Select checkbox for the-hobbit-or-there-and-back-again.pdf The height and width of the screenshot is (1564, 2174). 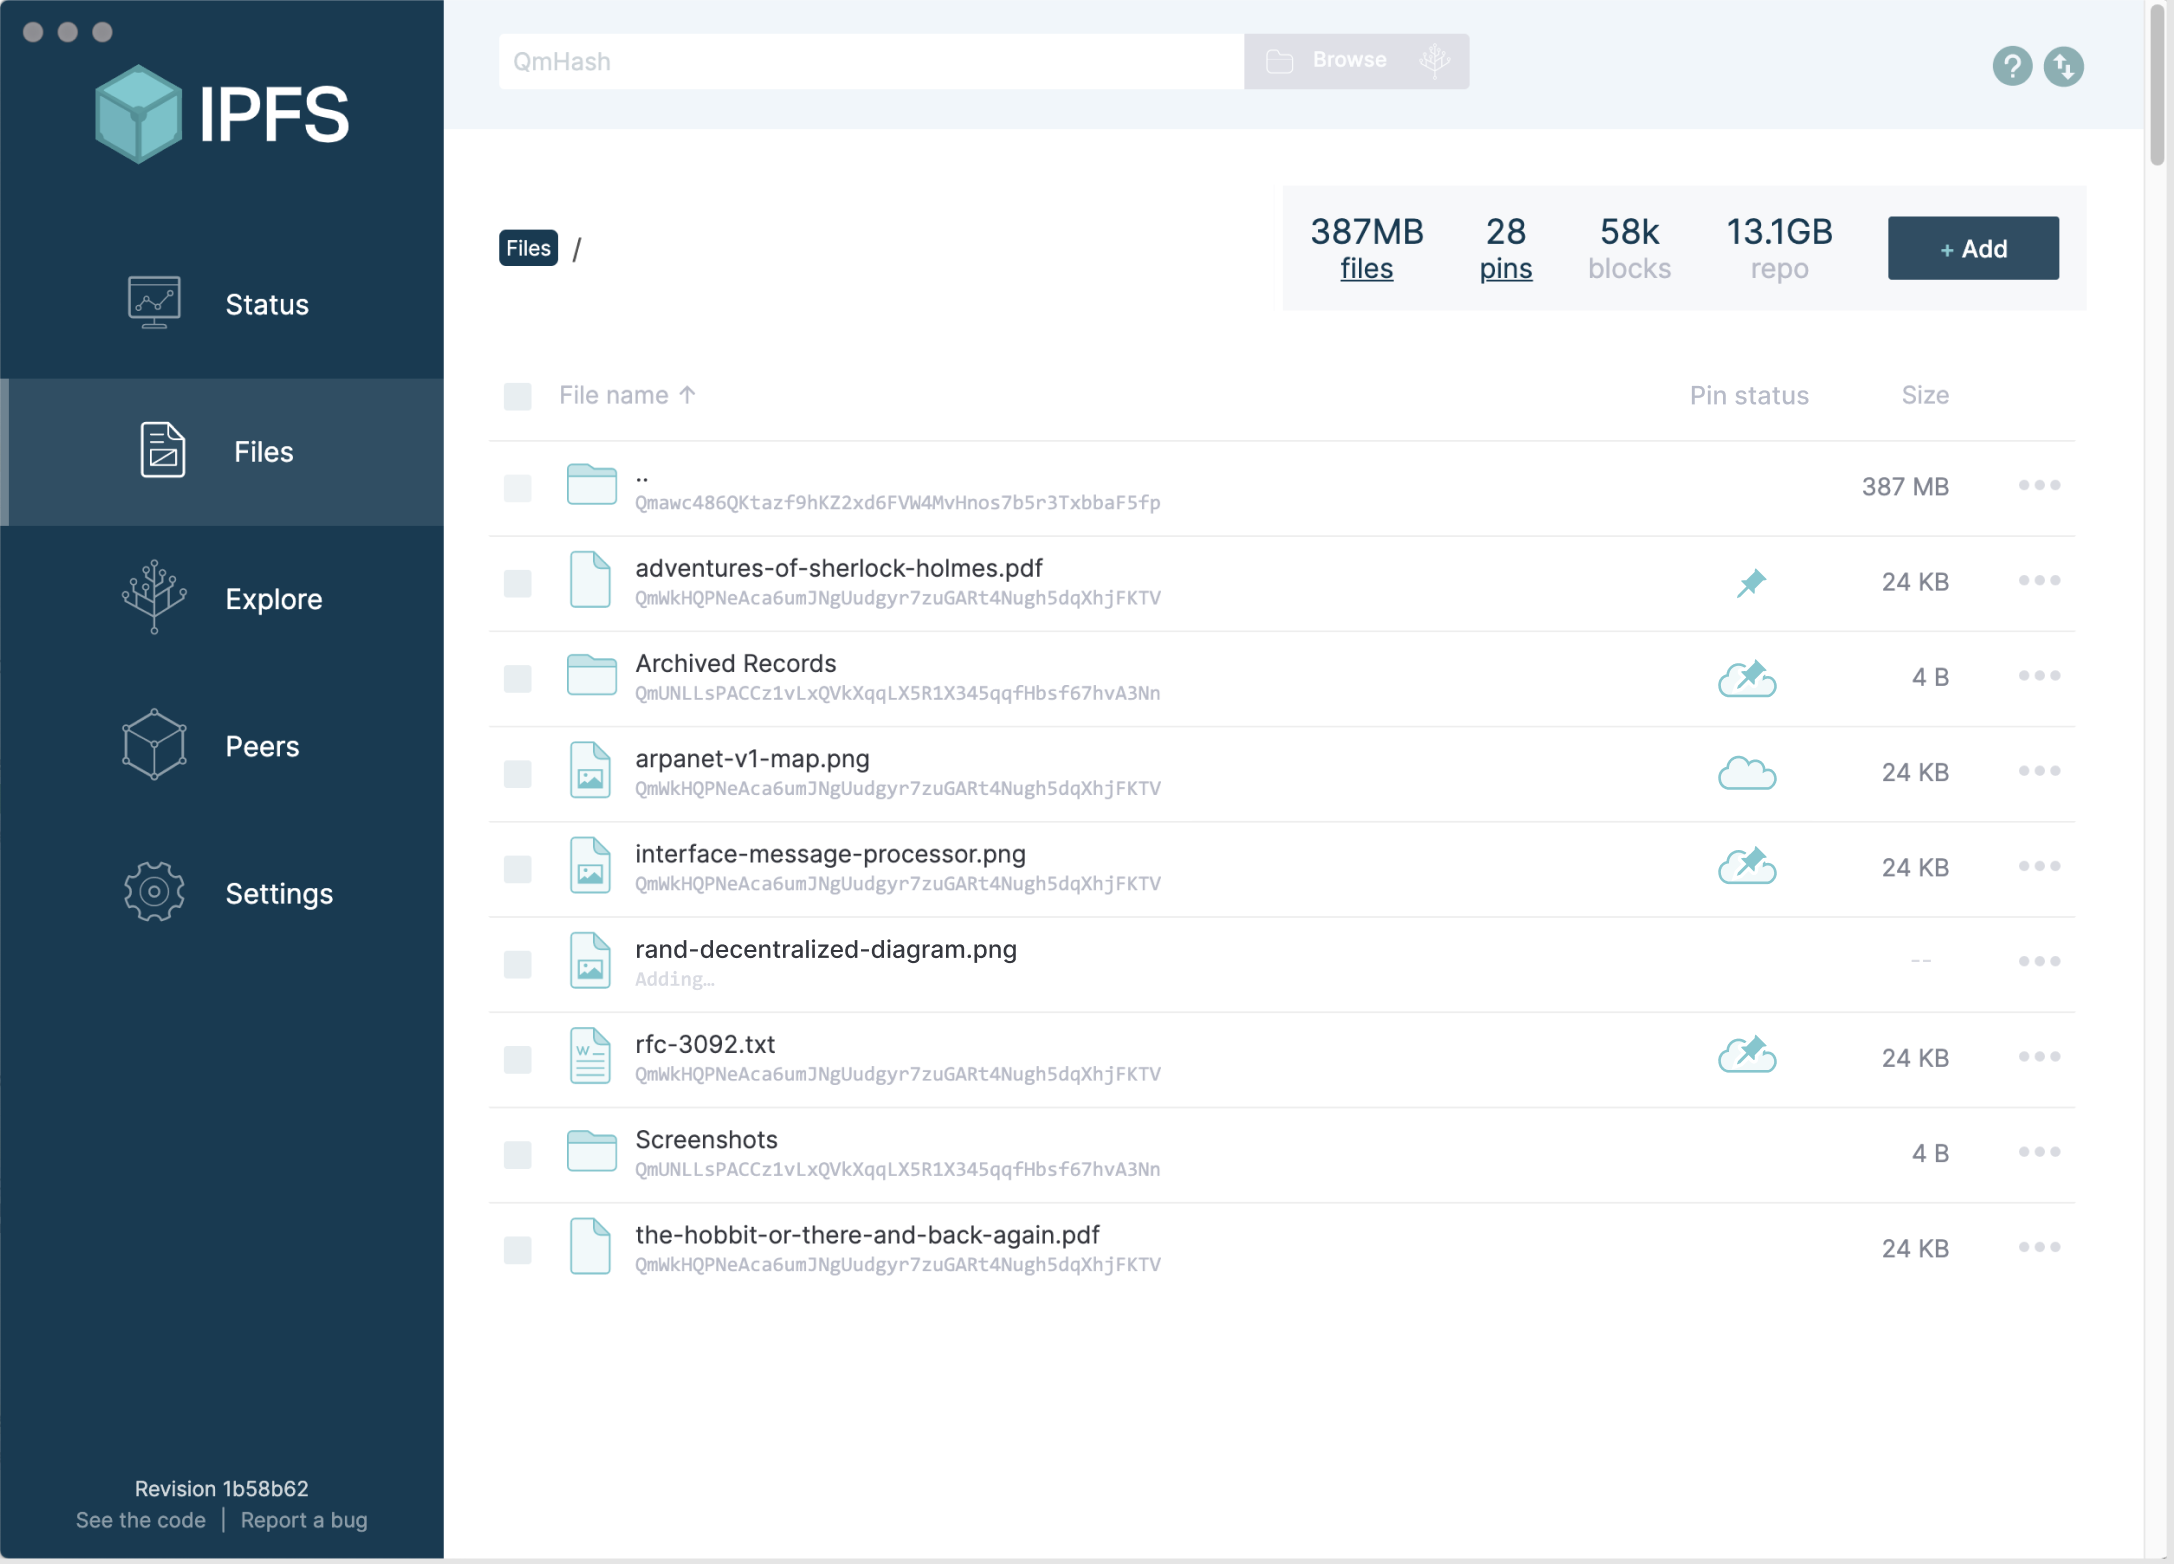517,1250
